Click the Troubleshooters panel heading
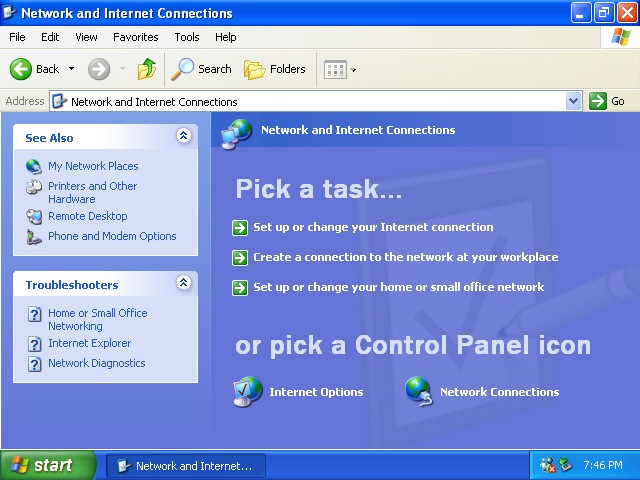 click(72, 285)
